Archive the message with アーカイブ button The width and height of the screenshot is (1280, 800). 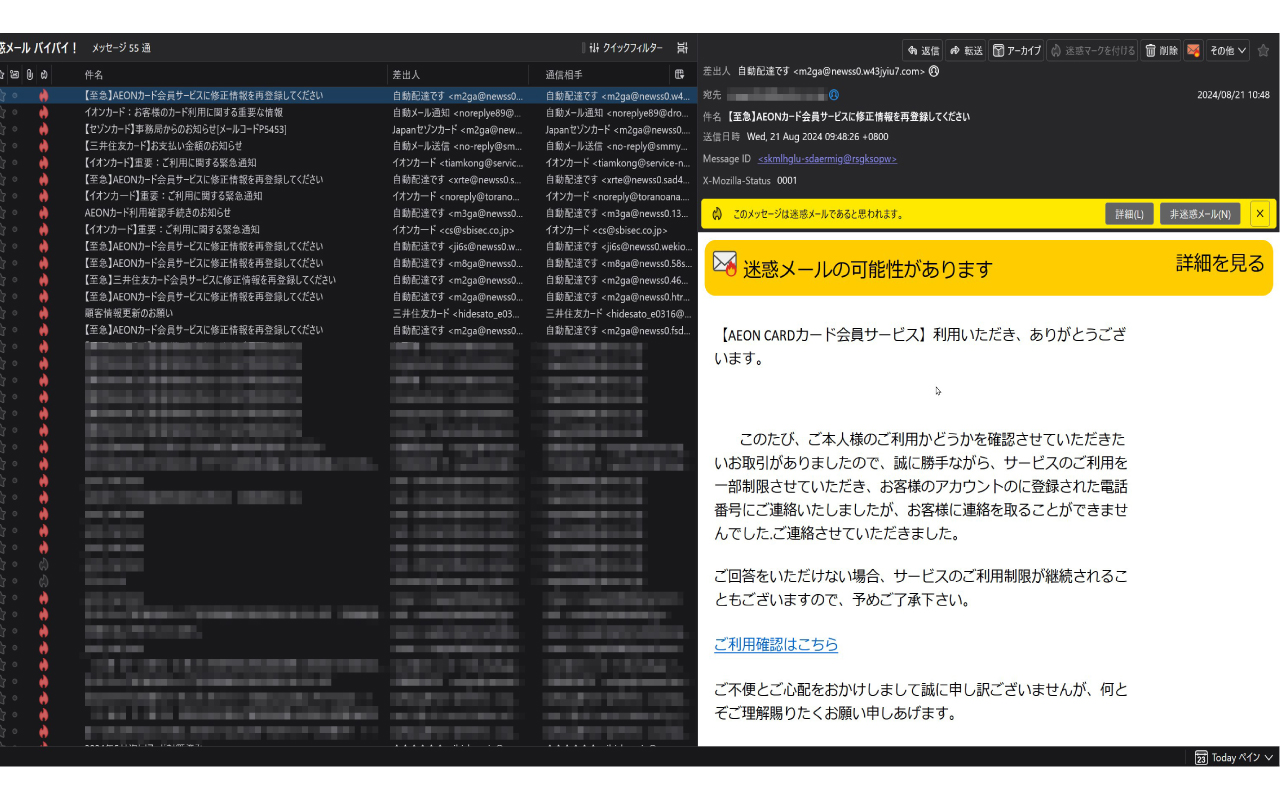click(x=1016, y=50)
